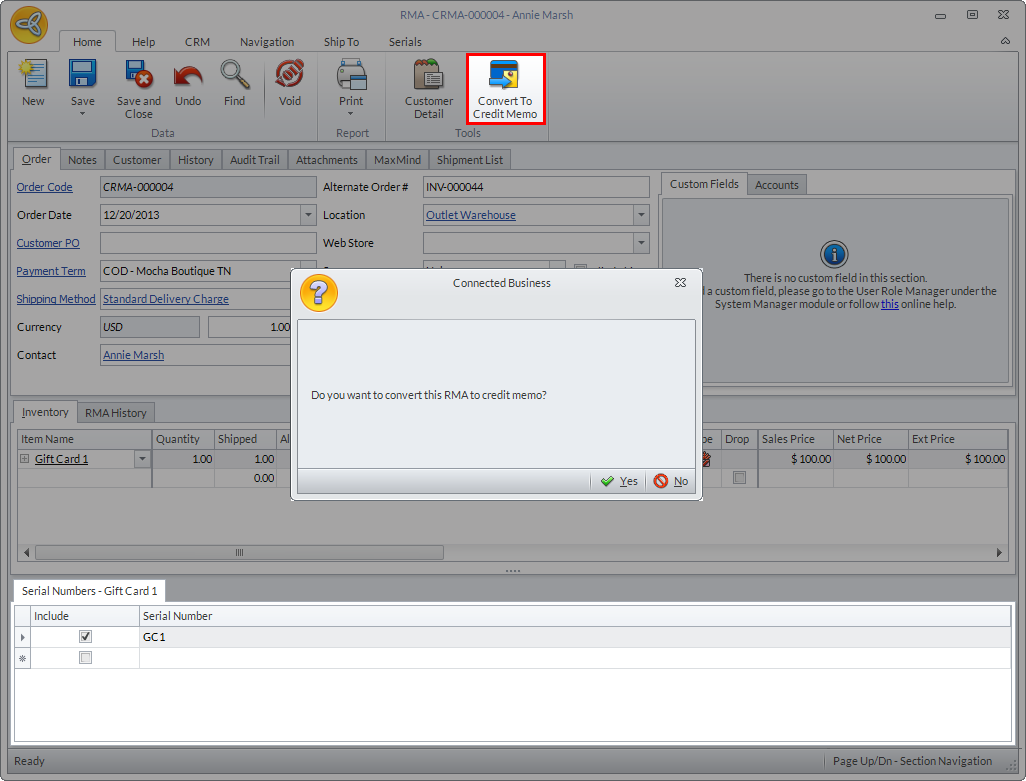1026x781 pixels.
Task: Click No in the dialog
Action: (671, 481)
